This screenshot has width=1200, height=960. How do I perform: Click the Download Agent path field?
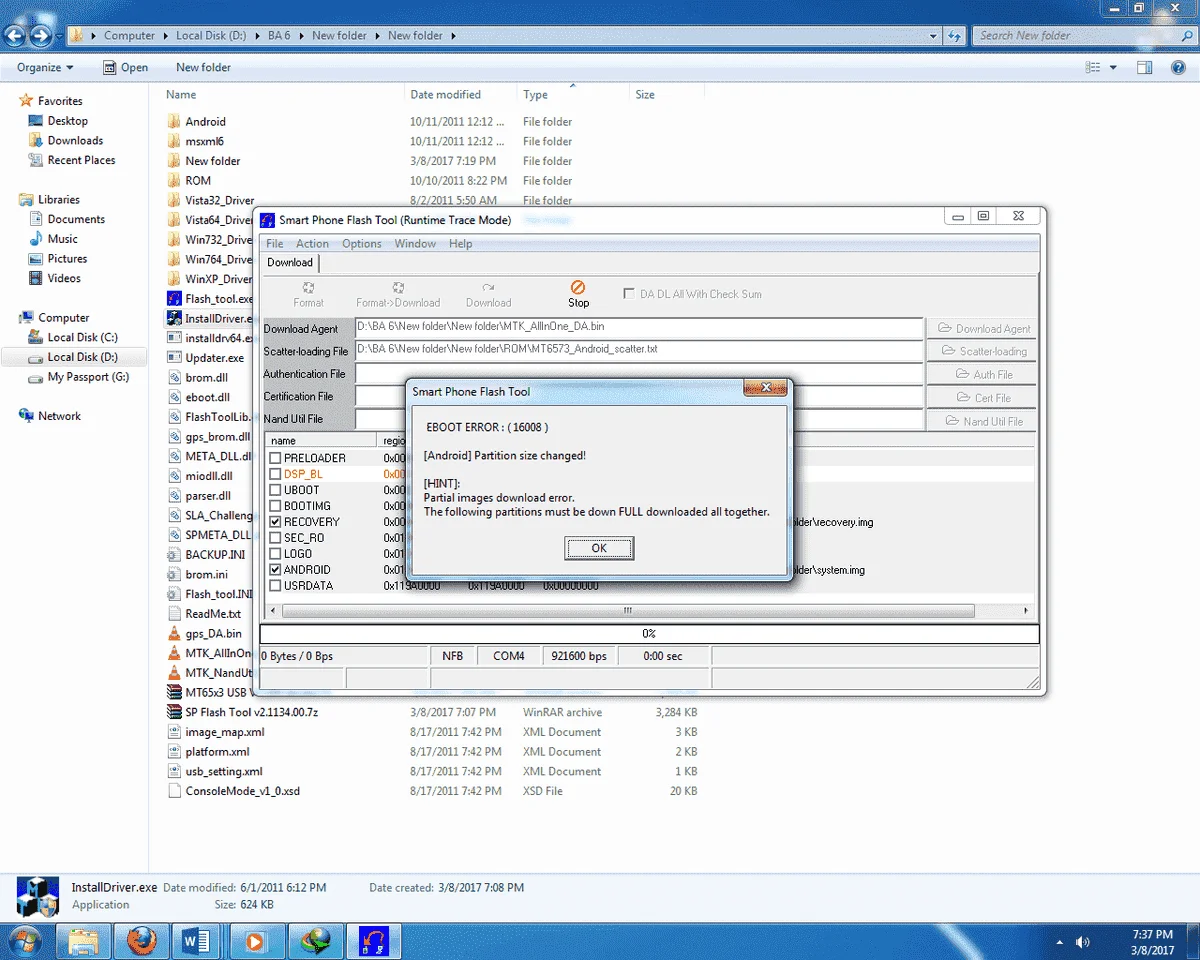639,328
